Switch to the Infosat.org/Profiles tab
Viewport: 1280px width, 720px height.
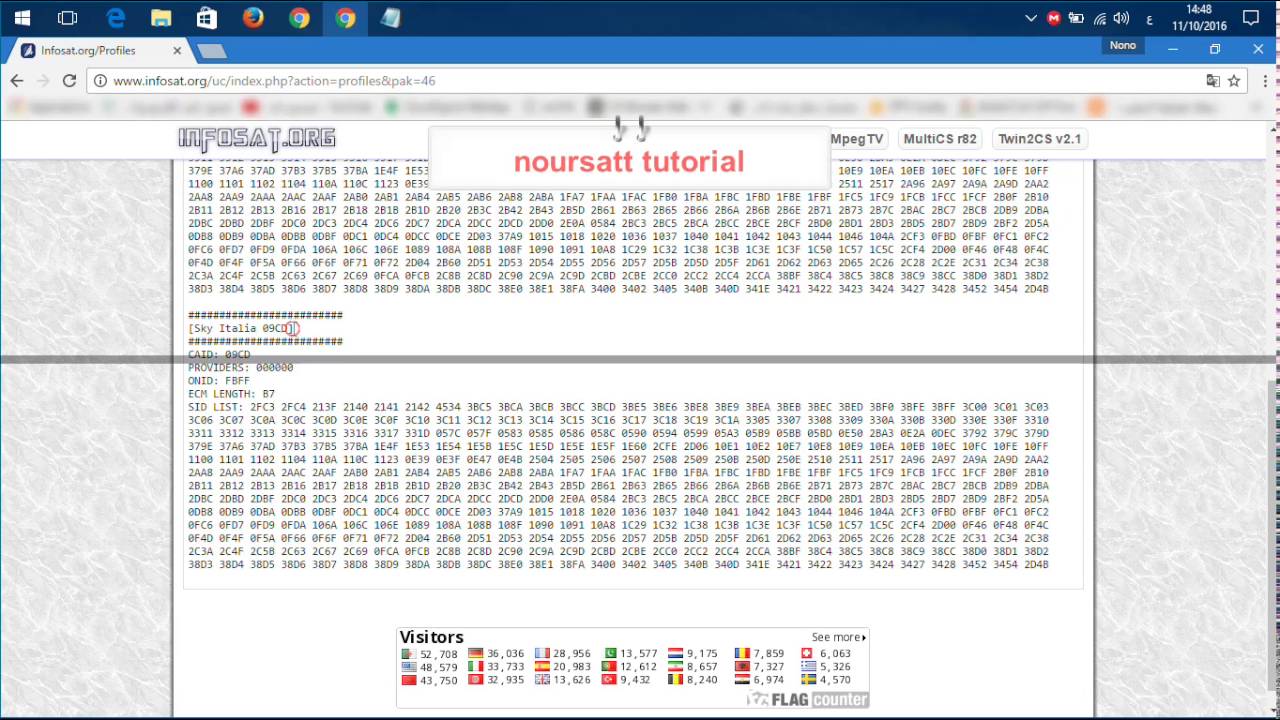point(95,51)
